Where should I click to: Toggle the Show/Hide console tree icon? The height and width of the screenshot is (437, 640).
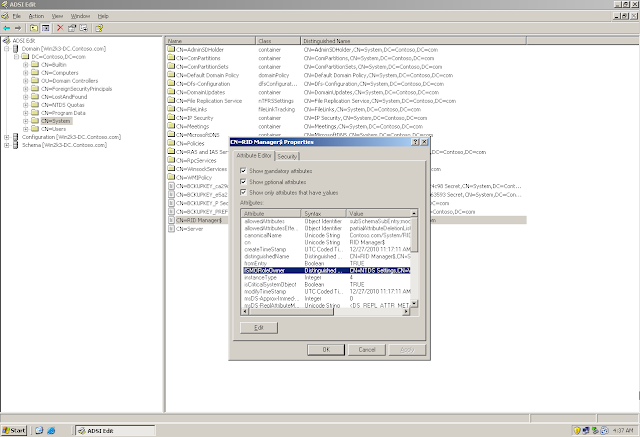click(46, 28)
